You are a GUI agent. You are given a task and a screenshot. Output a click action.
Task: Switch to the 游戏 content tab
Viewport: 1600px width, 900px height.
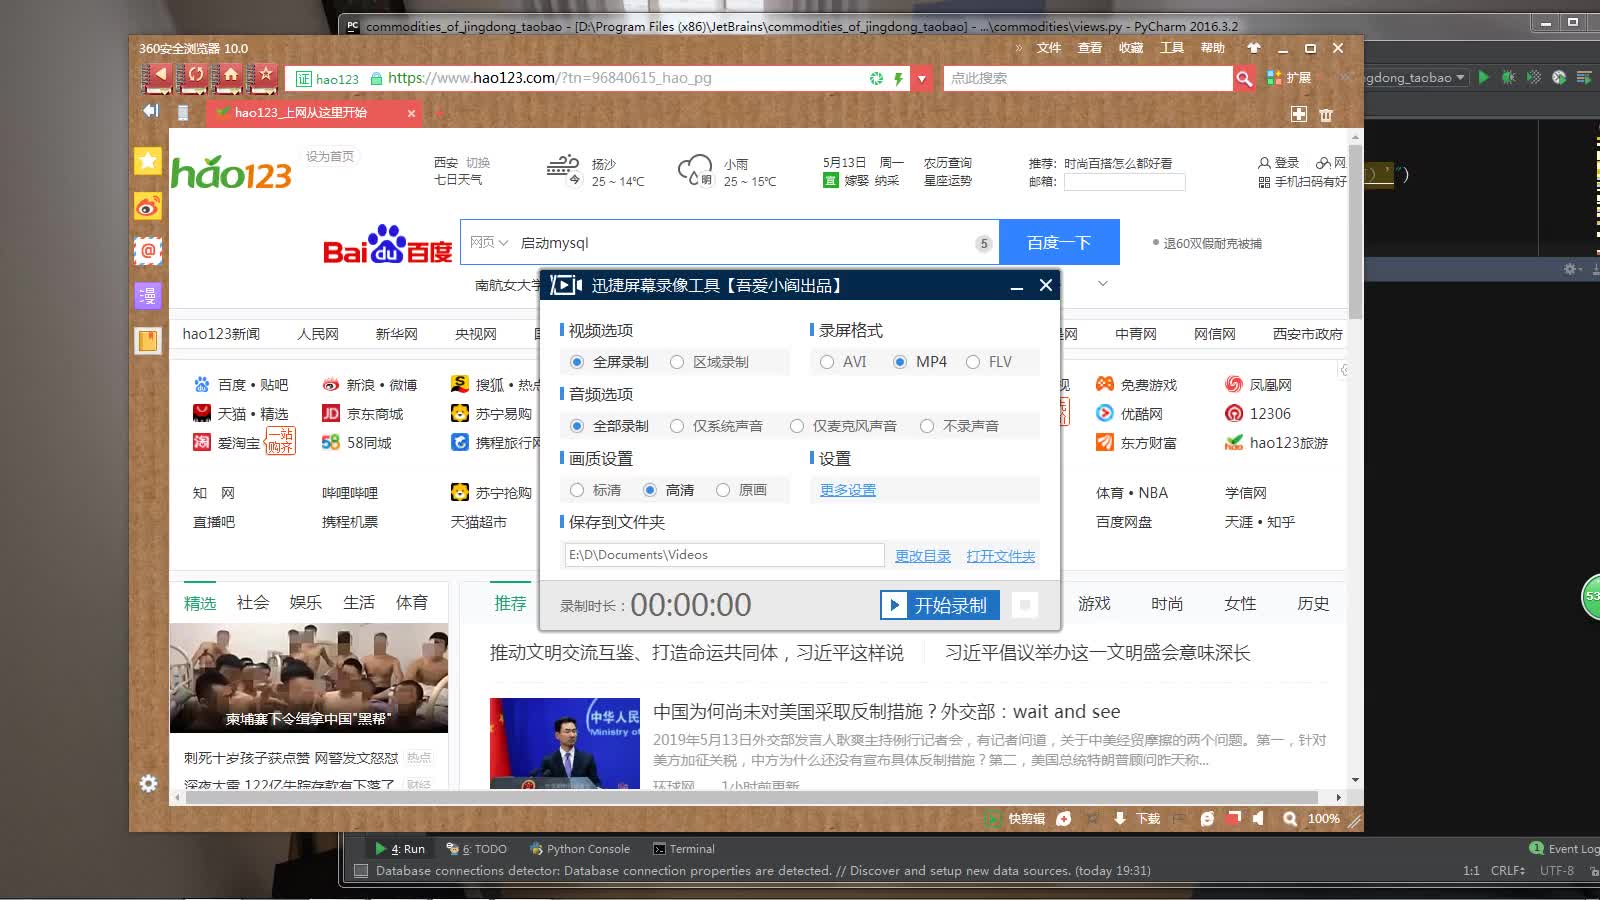tap(1094, 604)
